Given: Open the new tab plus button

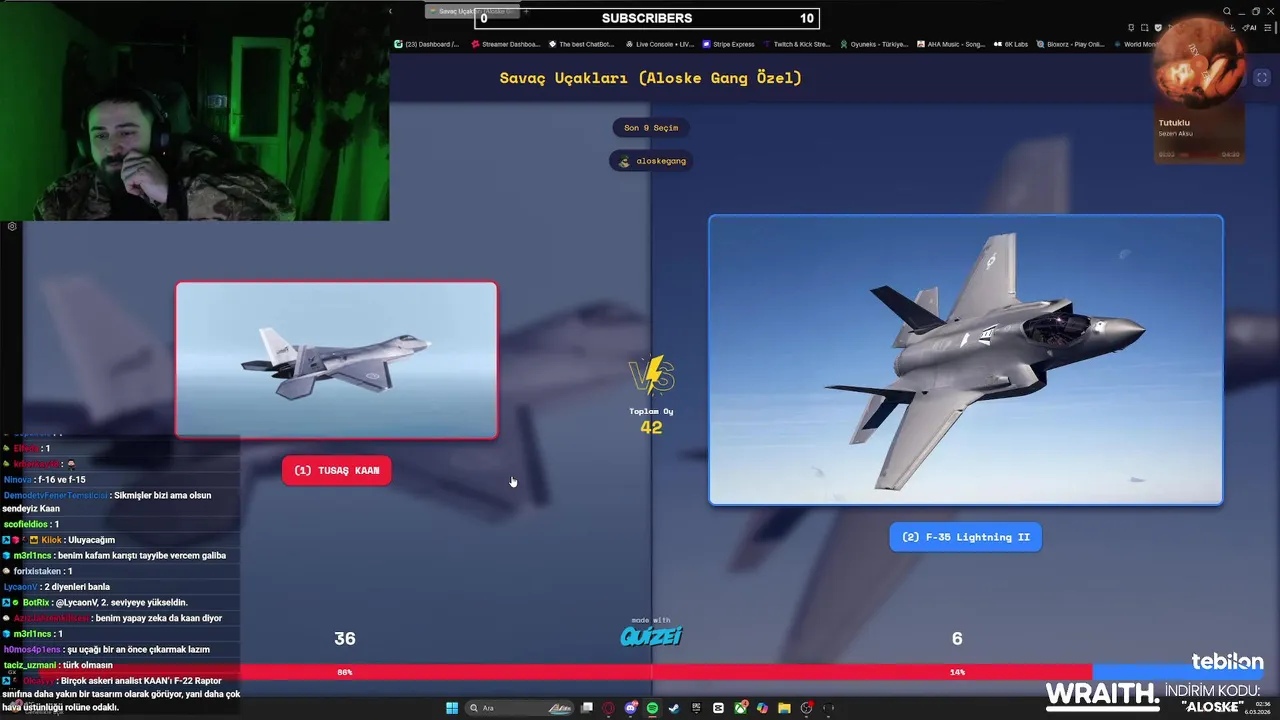Looking at the screenshot, I should (526, 11).
